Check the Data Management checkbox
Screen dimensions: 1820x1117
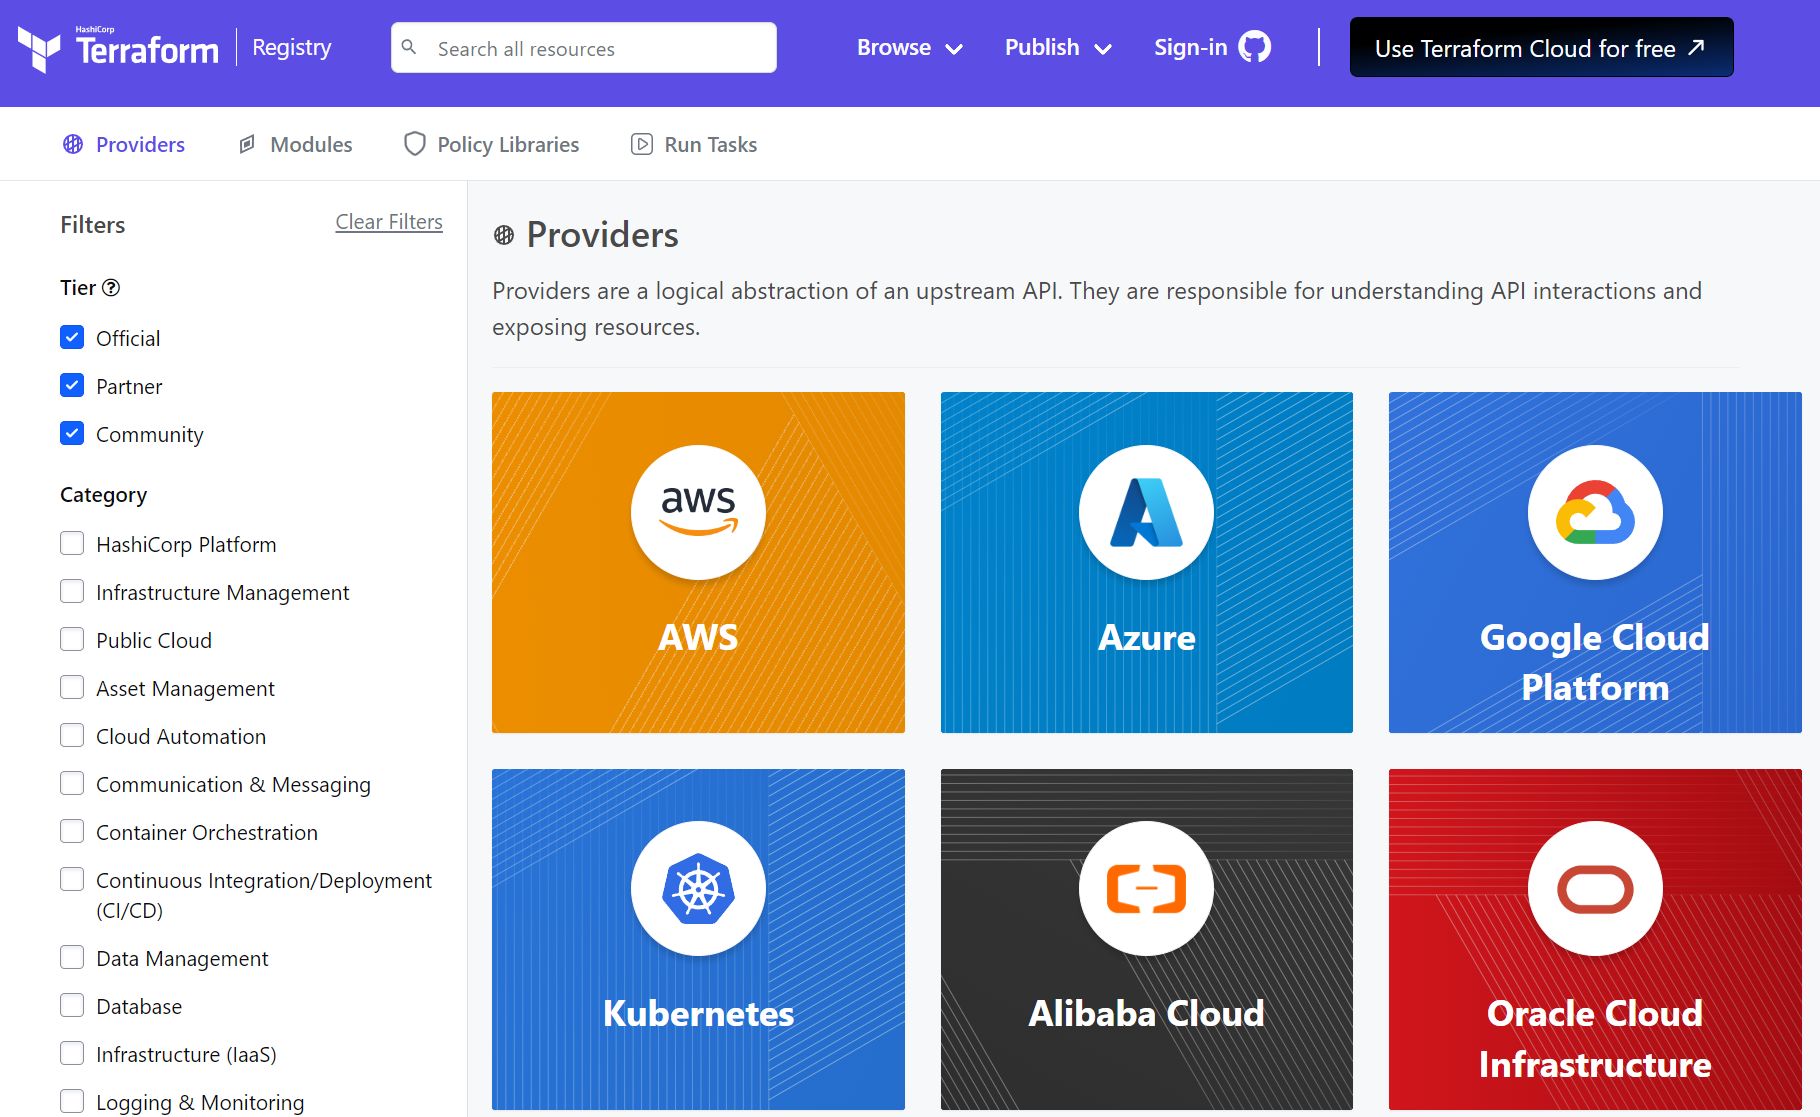tap(72, 957)
